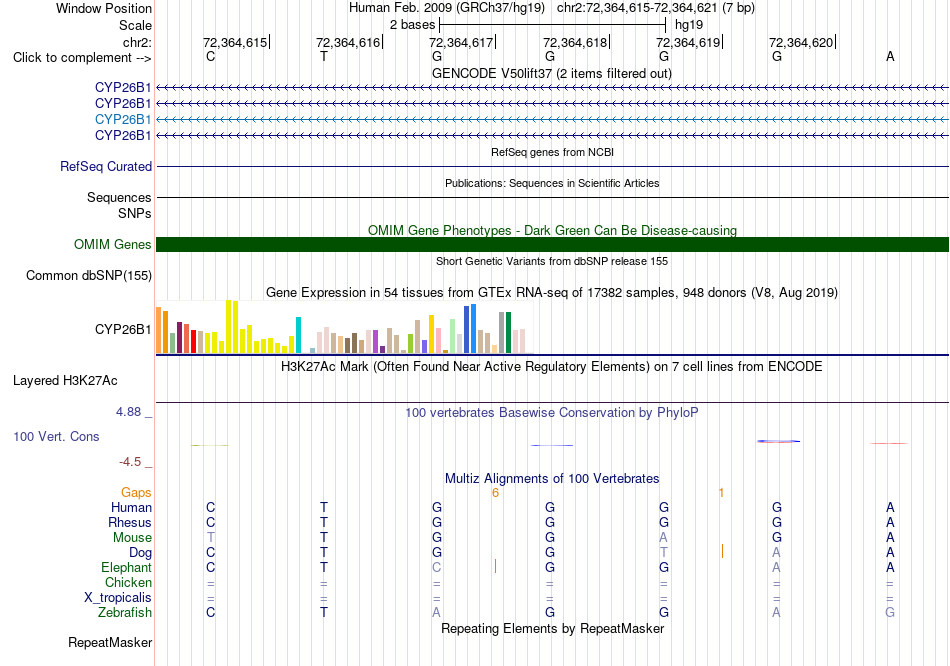950x666 pixels.
Task: Click the Scale label
Action: 135,25
